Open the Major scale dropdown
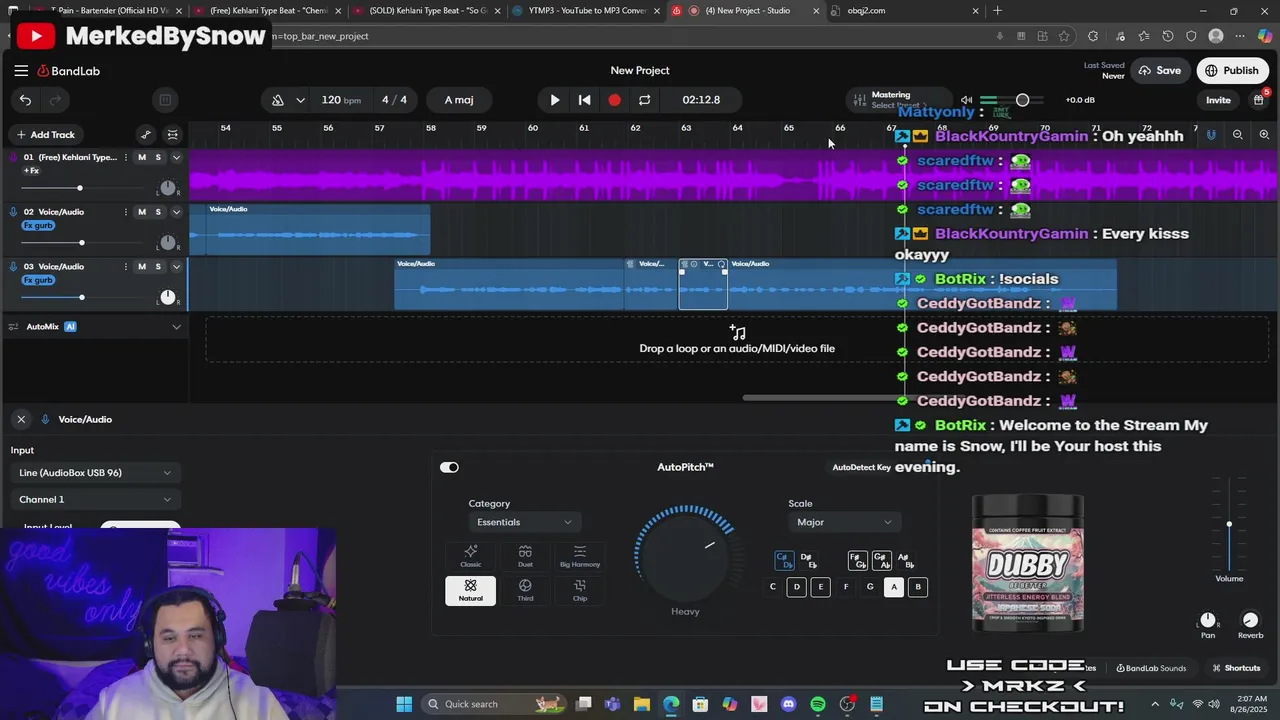The width and height of the screenshot is (1280, 720). [x=844, y=522]
